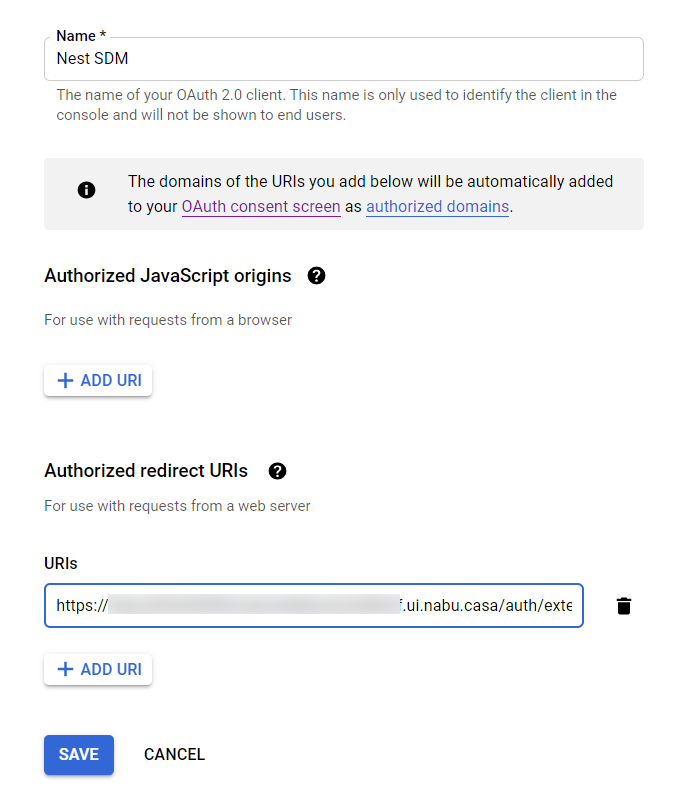The image size is (679, 791).
Task: Click the Name field containing Nest SDM
Action: [343, 59]
